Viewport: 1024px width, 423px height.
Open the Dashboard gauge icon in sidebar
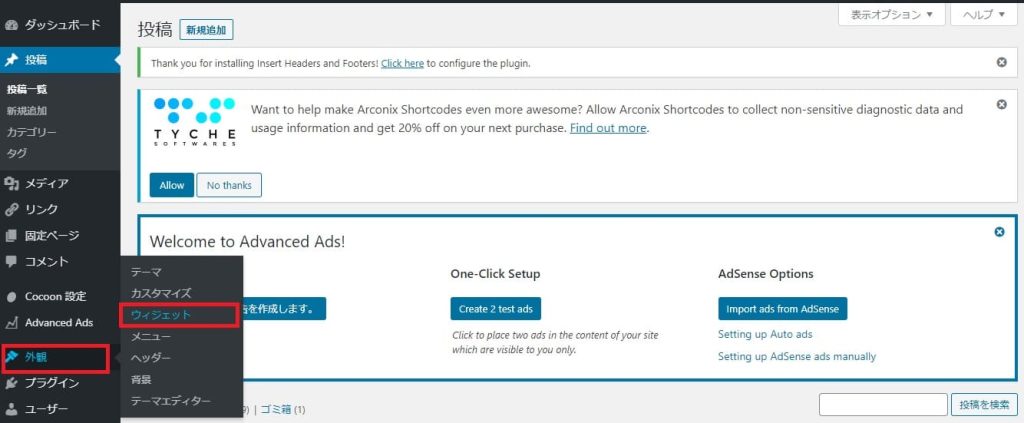[x=10, y=25]
